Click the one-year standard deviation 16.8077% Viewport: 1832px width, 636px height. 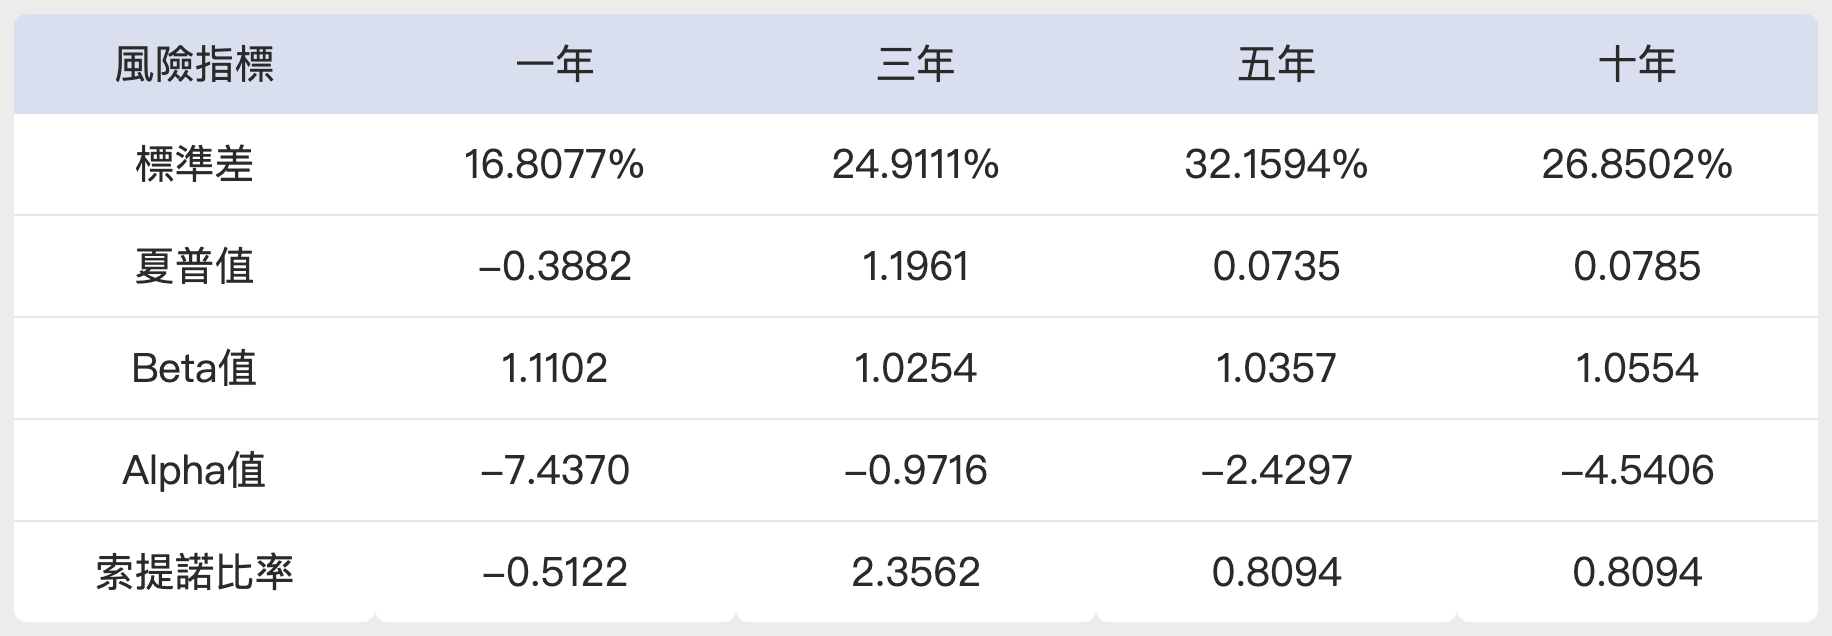pos(555,164)
